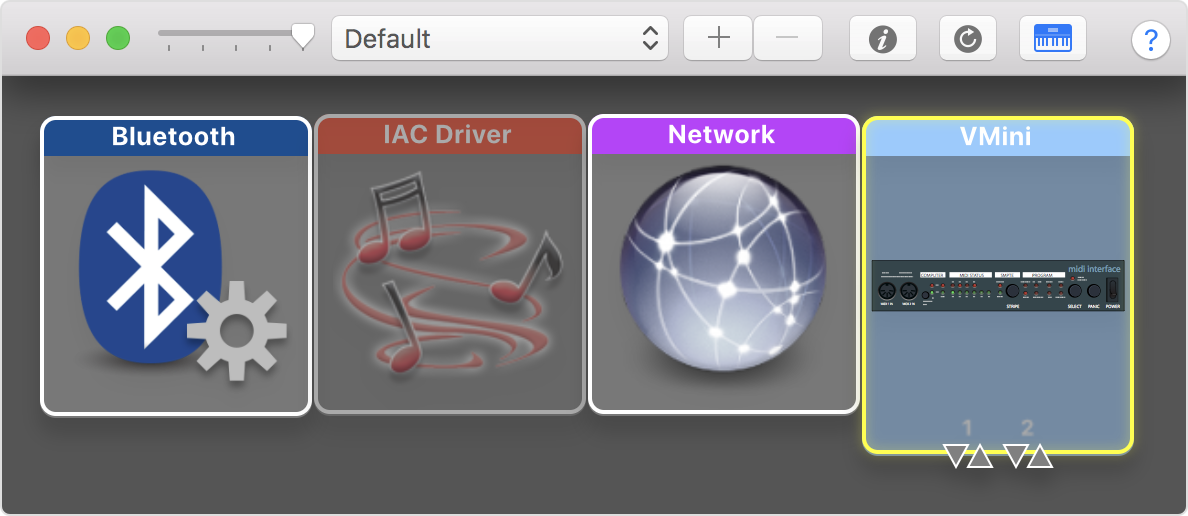Remove device with the minus button
1188x516 pixels.
pos(788,38)
